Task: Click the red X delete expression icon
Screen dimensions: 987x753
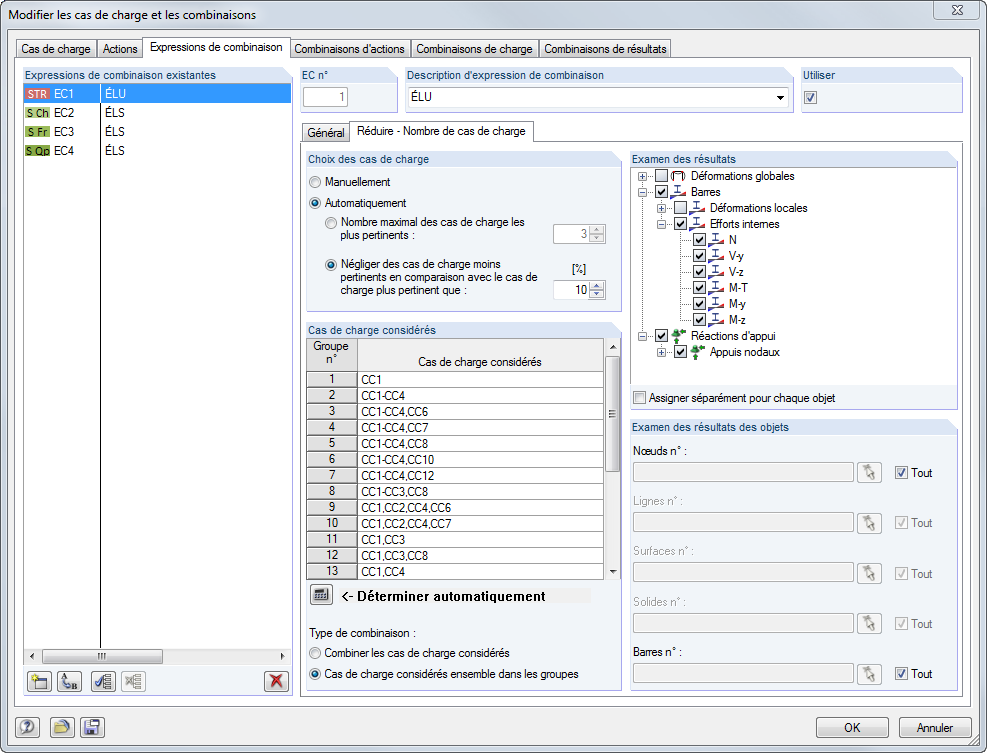Action: coord(276,681)
